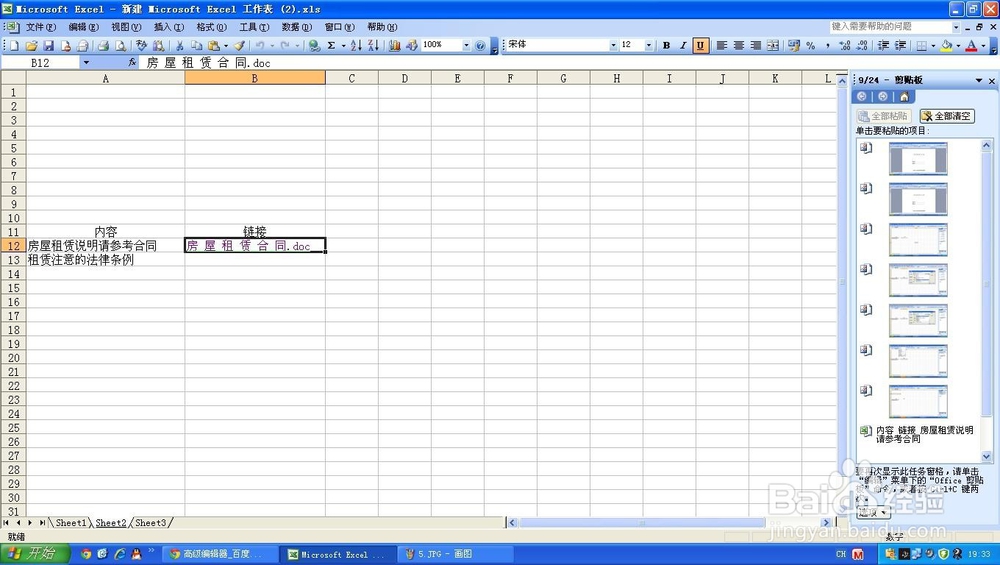Increase decimal places

[845, 45]
